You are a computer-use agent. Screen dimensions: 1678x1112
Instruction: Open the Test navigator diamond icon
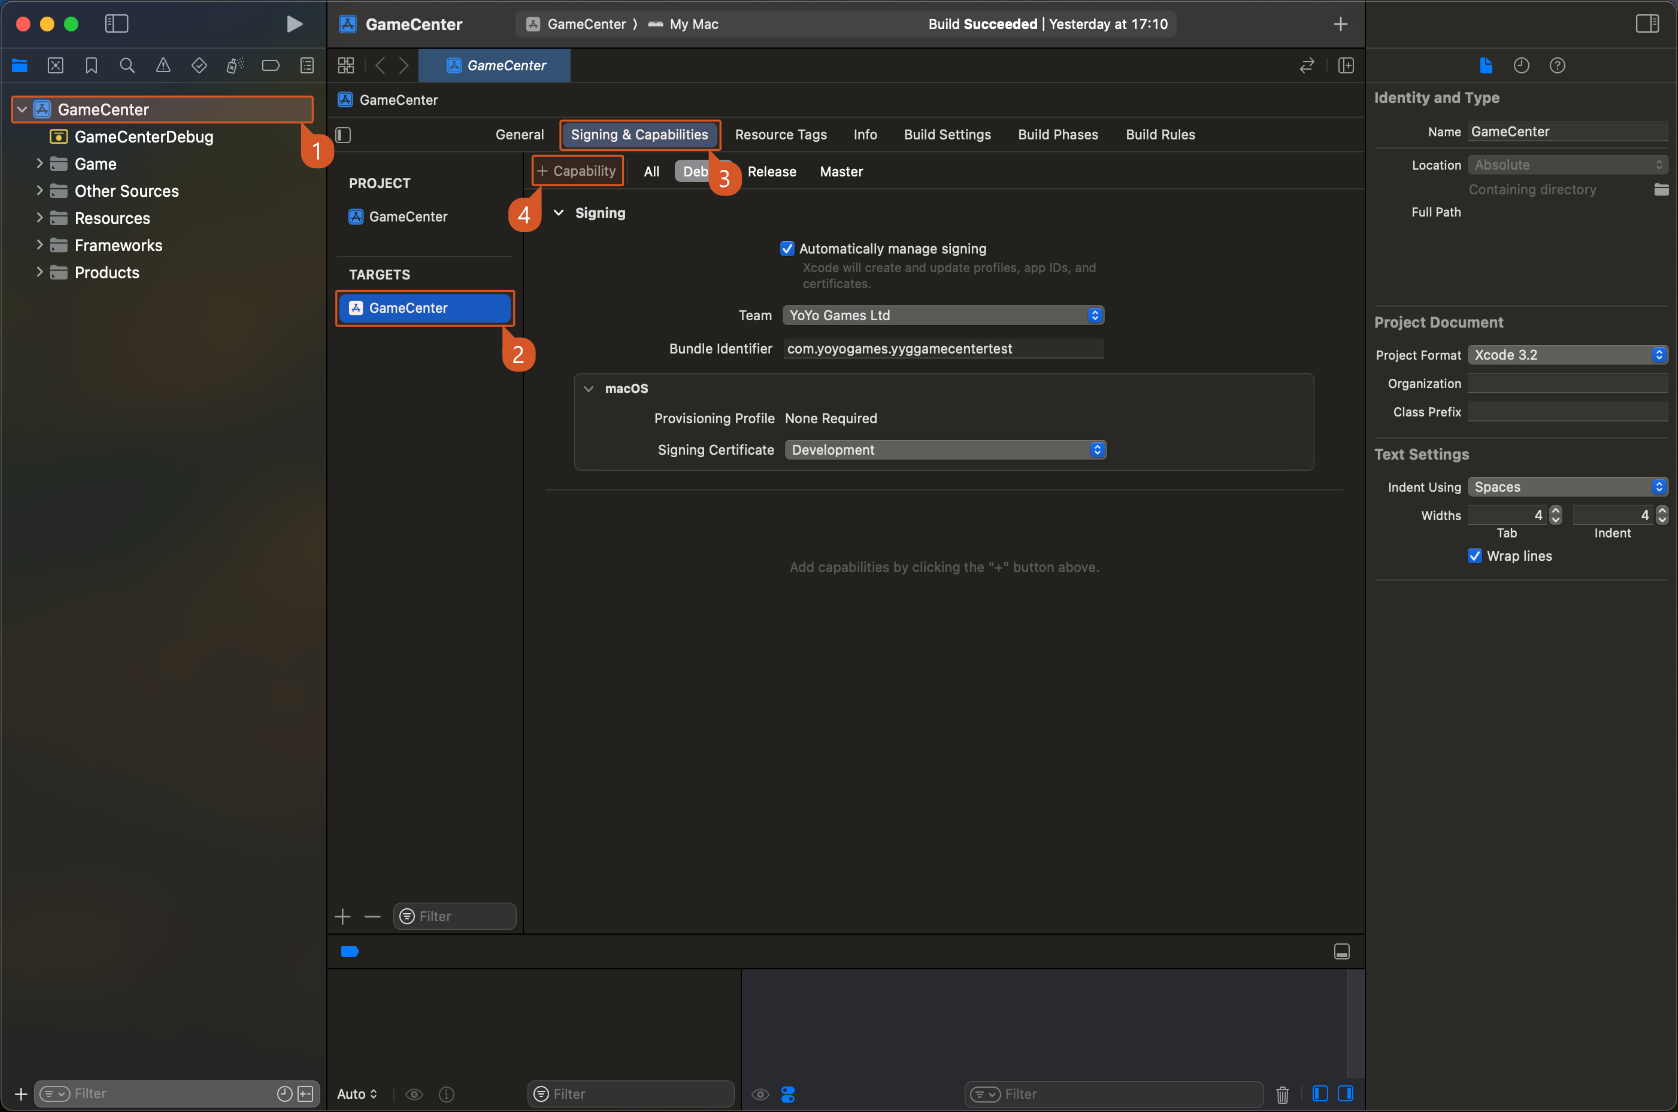click(x=199, y=66)
